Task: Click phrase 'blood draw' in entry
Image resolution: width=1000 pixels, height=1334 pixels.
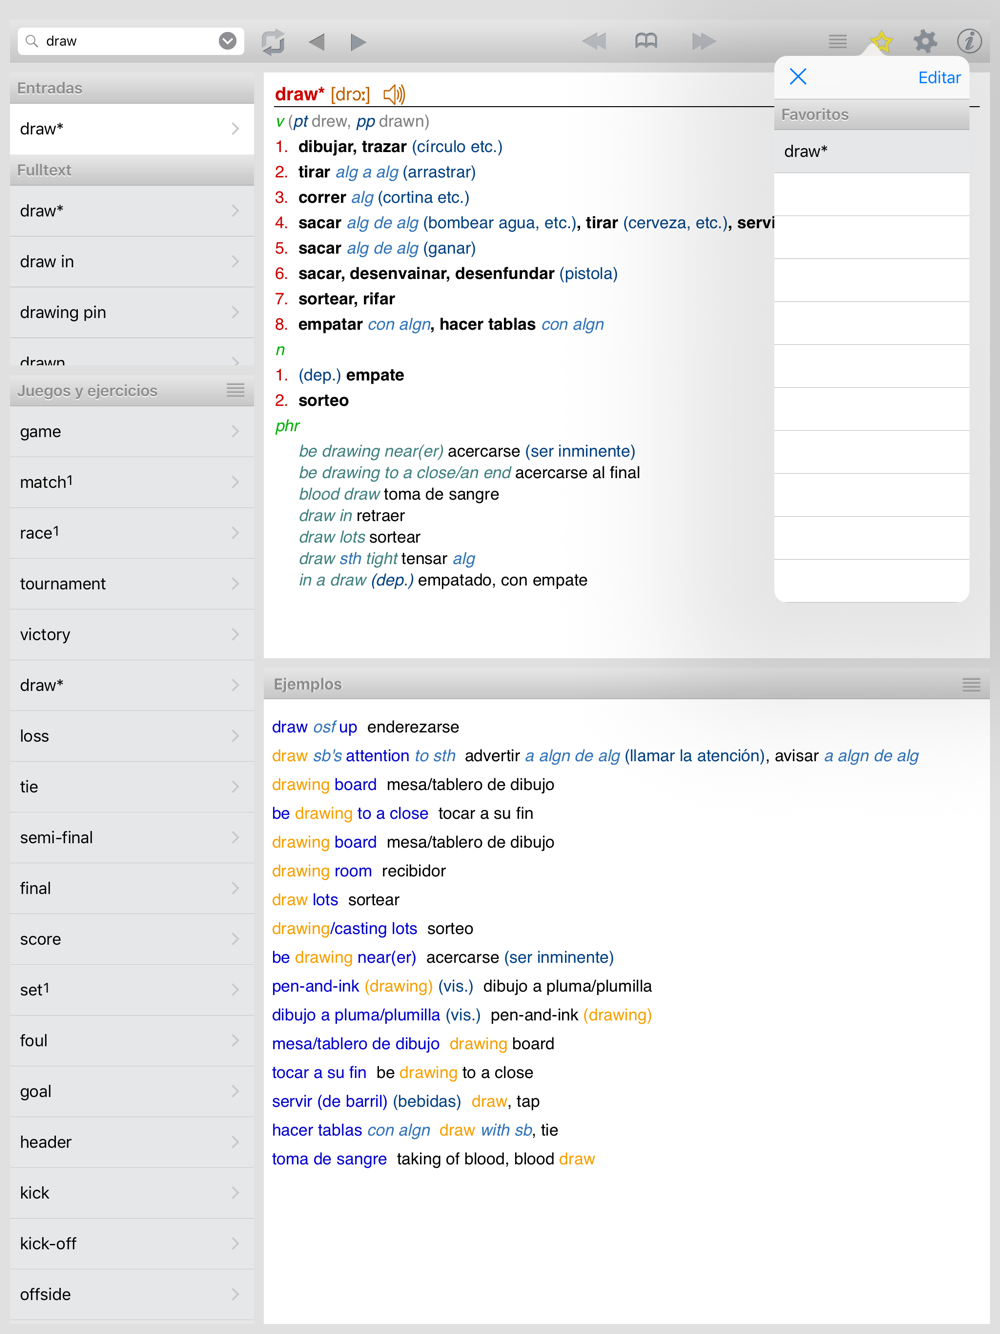Action: pos(339,494)
